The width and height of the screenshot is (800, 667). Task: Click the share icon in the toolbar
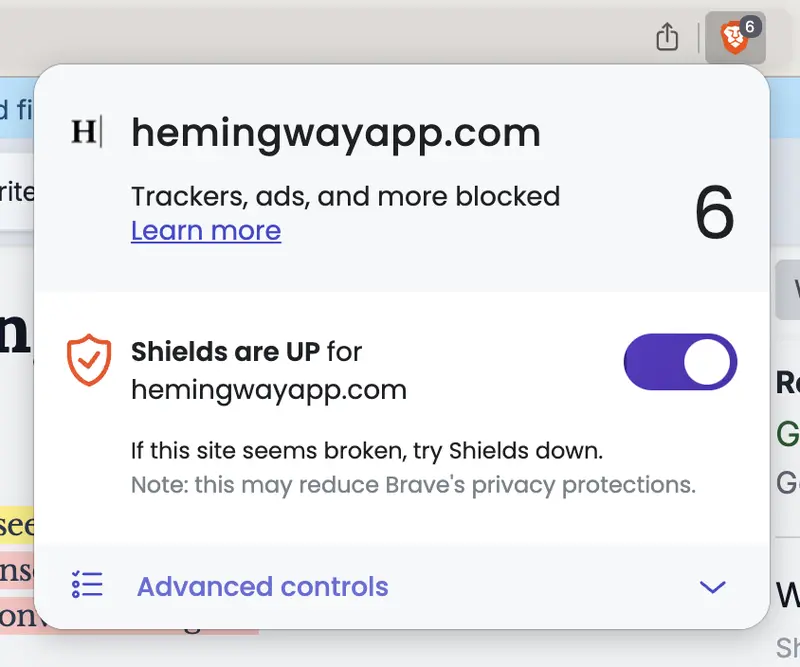coord(667,38)
